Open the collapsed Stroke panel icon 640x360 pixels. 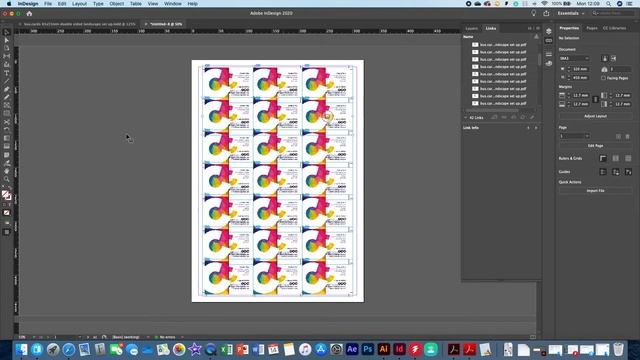[x=549, y=53]
